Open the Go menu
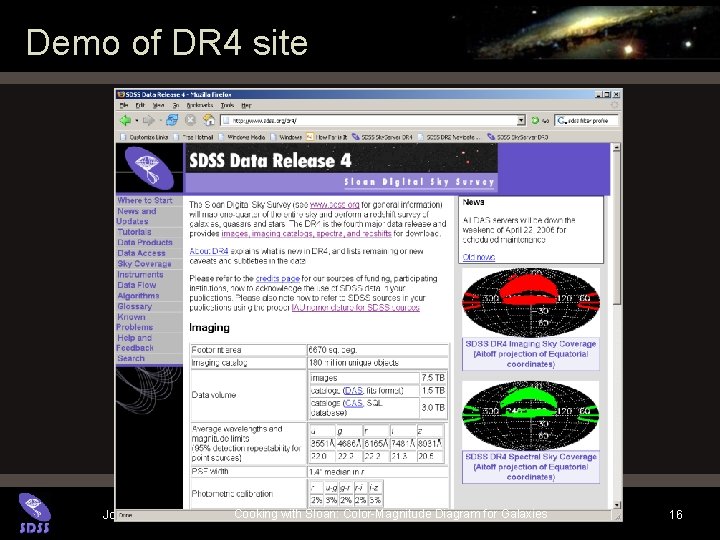 click(175, 105)
